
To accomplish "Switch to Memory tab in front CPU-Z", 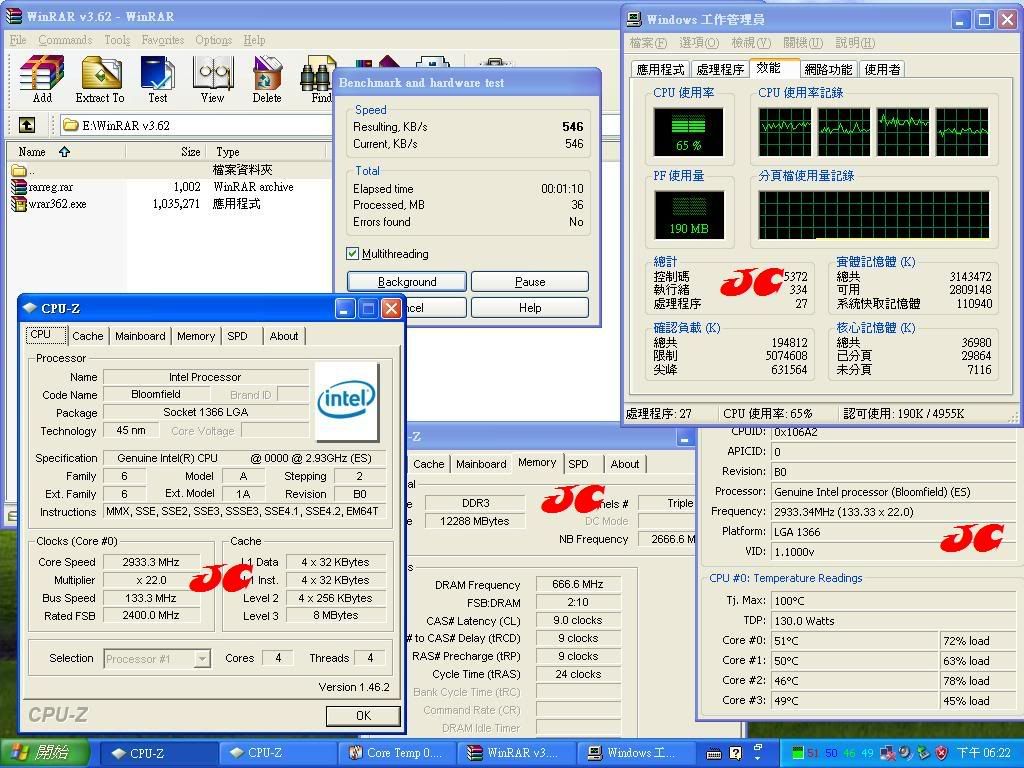I will [x=196, y=336].
